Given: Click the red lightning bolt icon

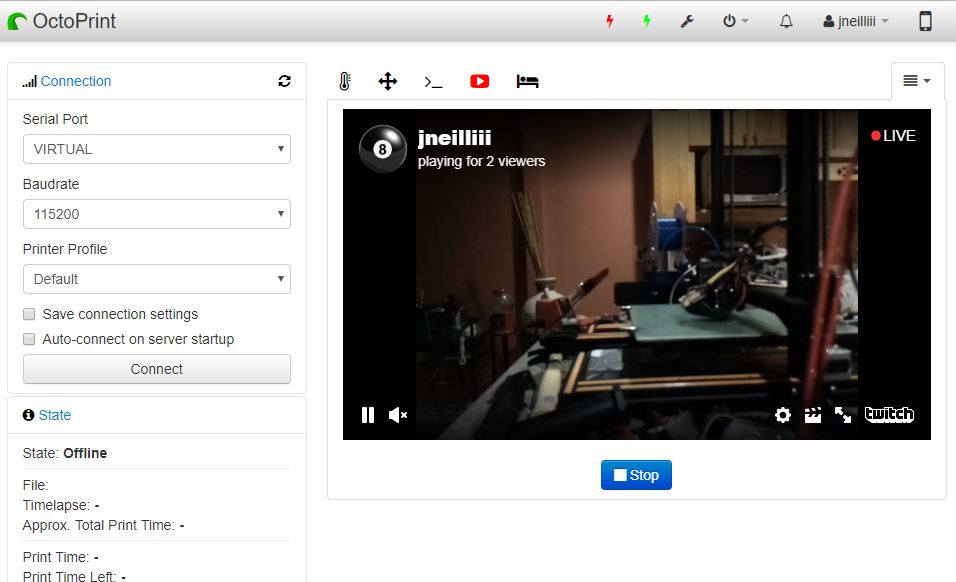Looking at the screenshot, I should pos(609,21).
